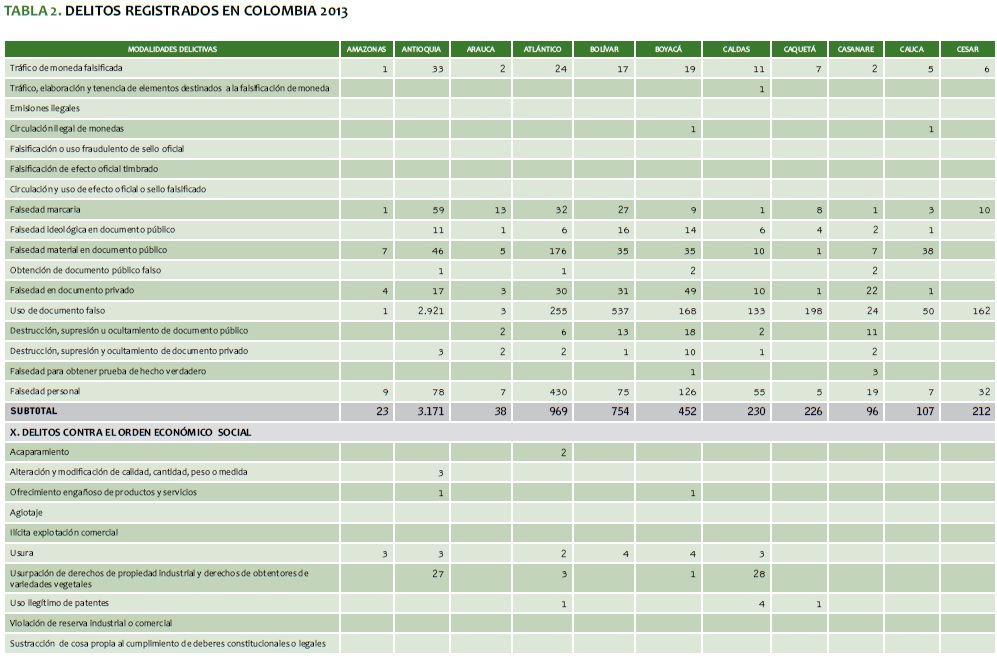Click the ATLÁNTICO column header

tap(543, 48)
